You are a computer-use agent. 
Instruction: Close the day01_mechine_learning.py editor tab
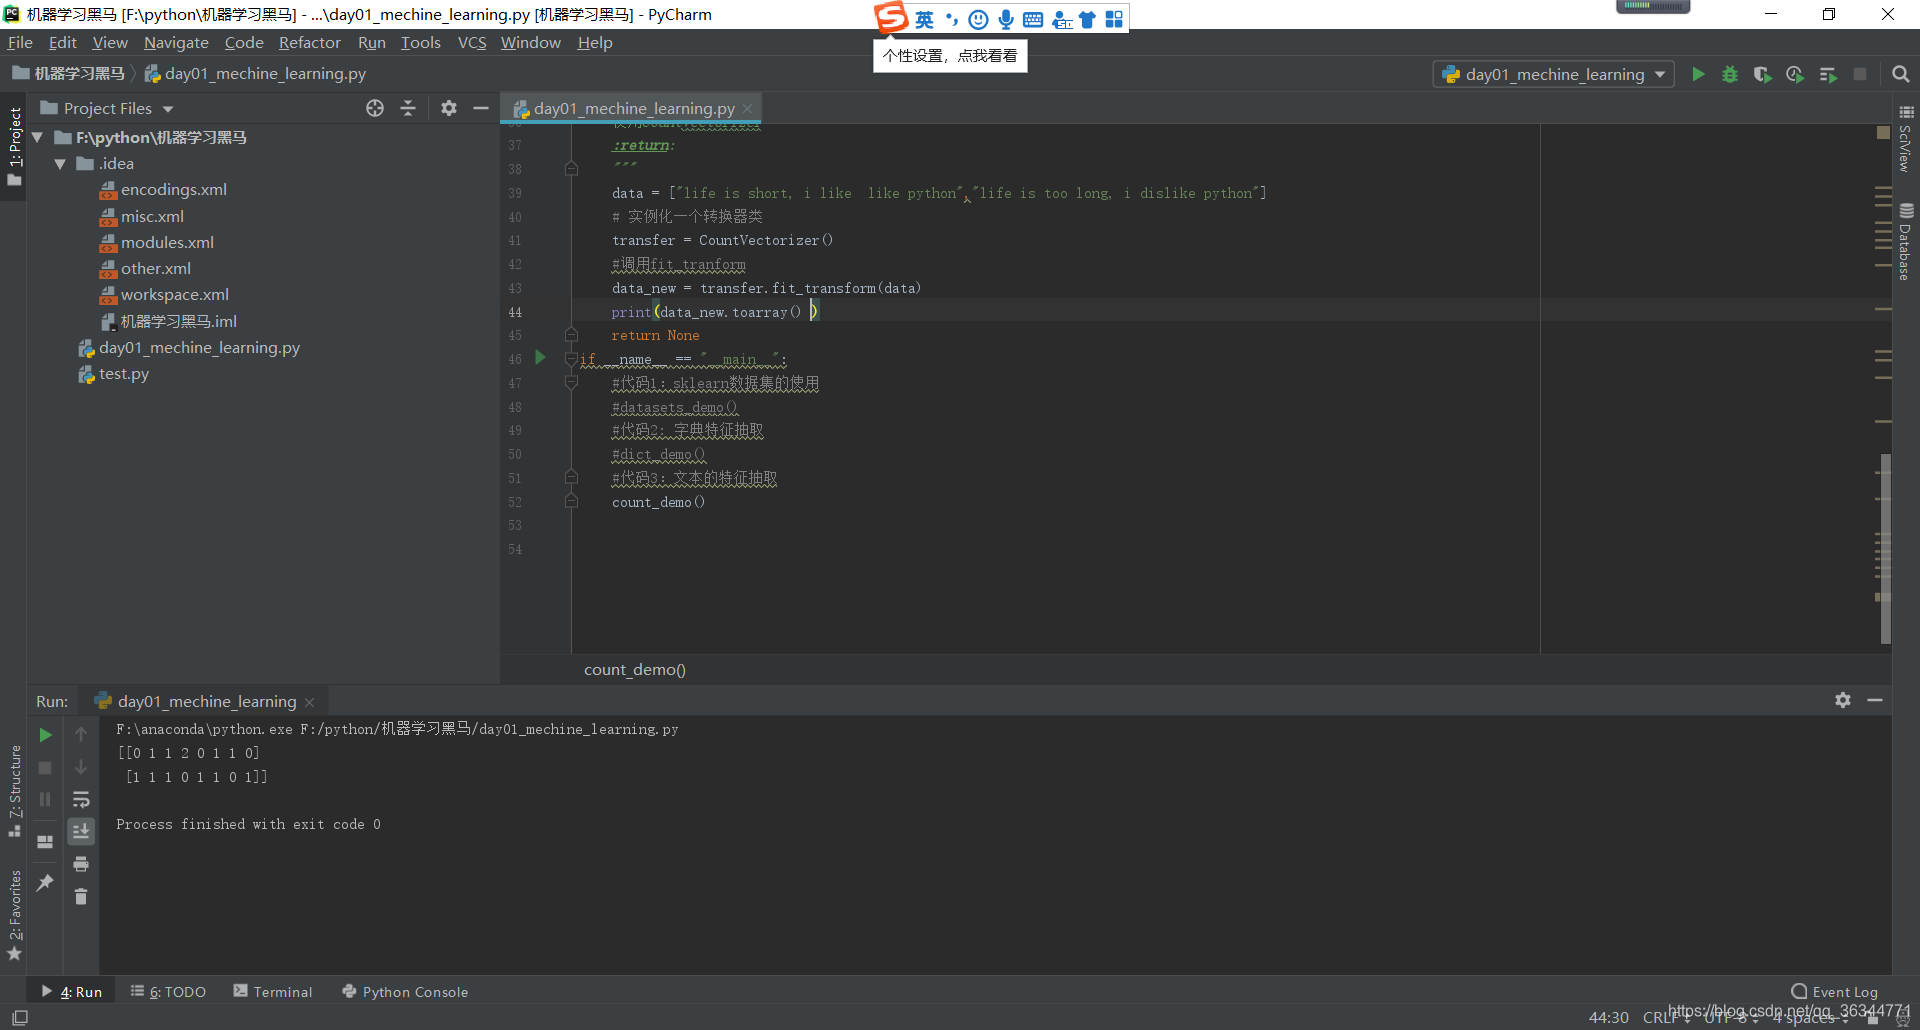pyautogui.click(x=747, y=108)
